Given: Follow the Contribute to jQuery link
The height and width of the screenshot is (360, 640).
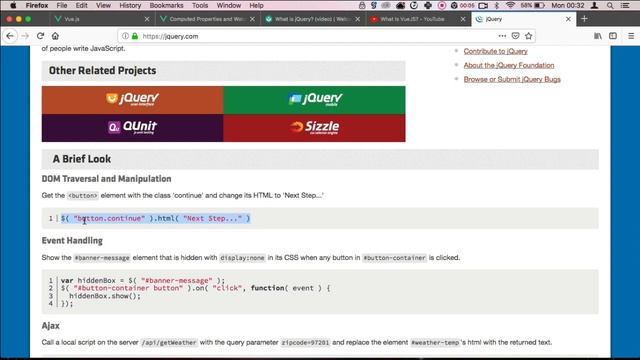Looking at the screenshot, I should [x=496, y=51].
